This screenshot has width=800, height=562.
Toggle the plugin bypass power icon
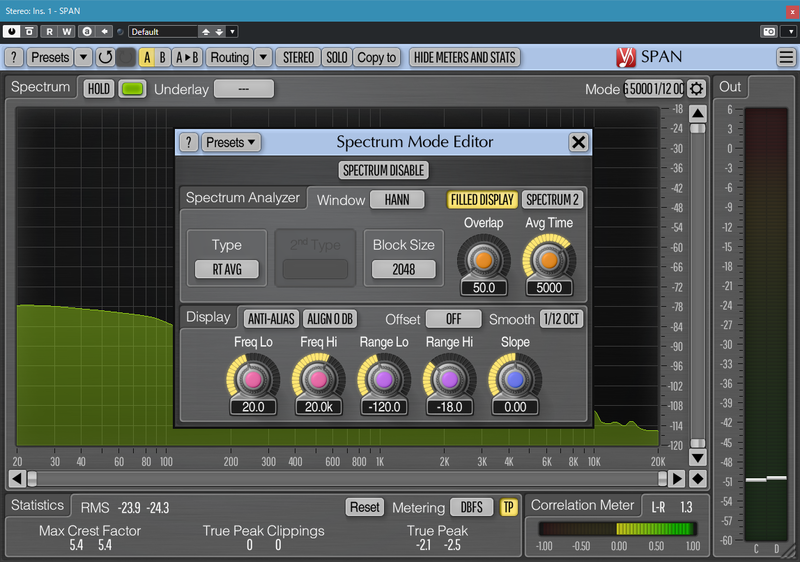(x=11, y=32)
